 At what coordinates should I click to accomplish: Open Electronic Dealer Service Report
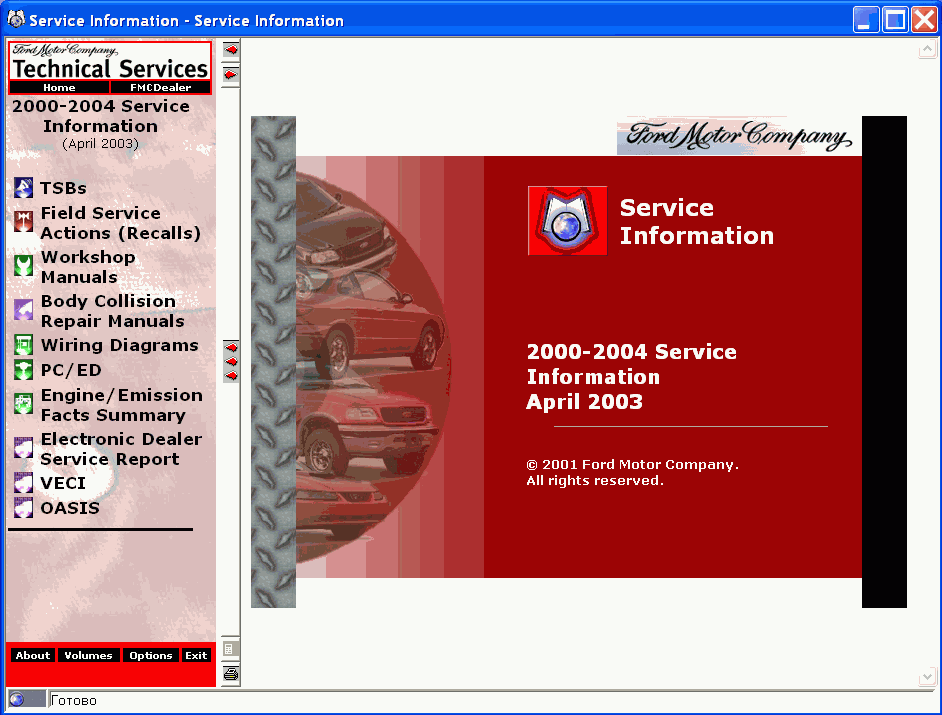point(121,449)
